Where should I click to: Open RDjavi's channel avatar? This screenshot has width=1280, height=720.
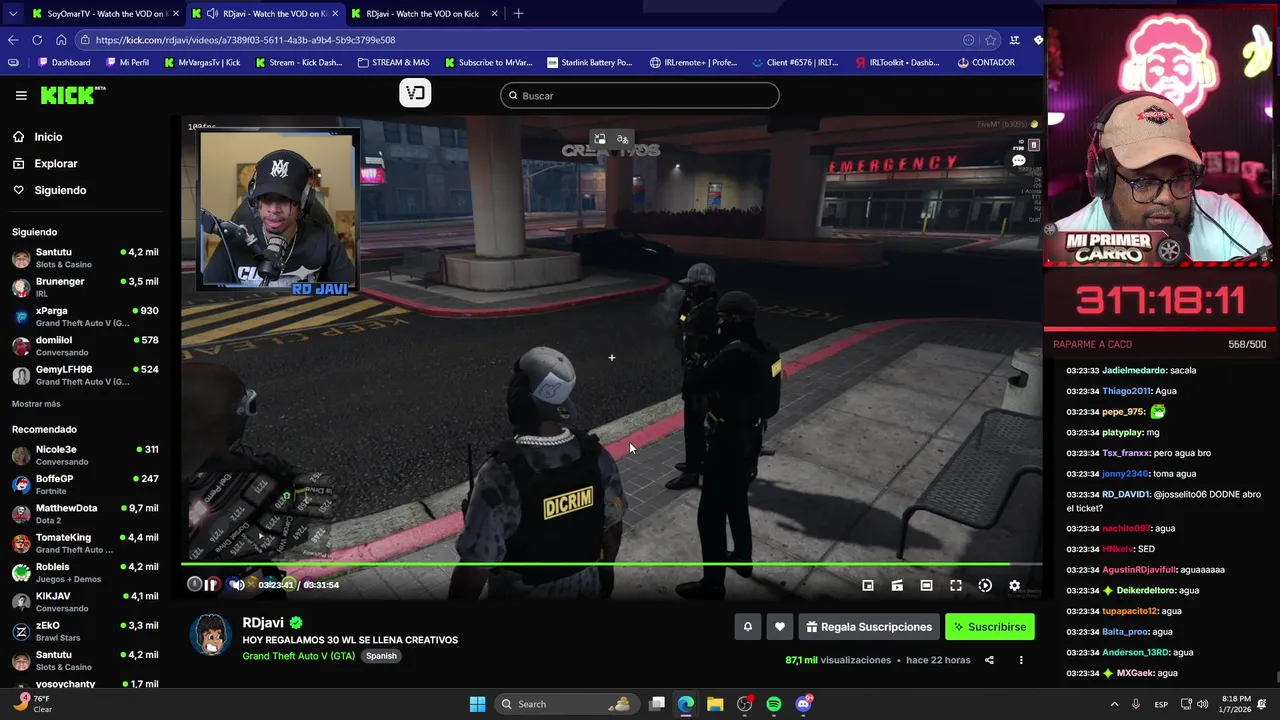point(211,636)
